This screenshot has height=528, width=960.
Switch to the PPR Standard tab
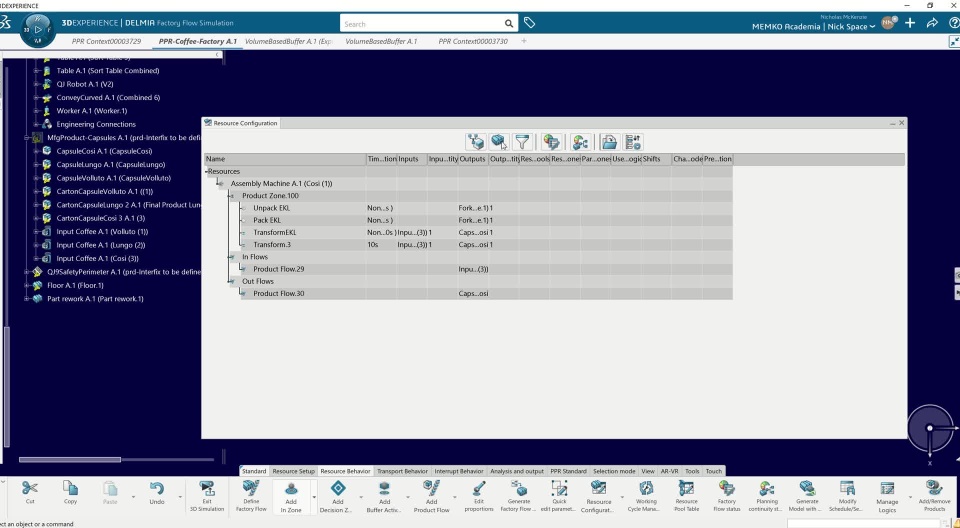tap(568, 471)
